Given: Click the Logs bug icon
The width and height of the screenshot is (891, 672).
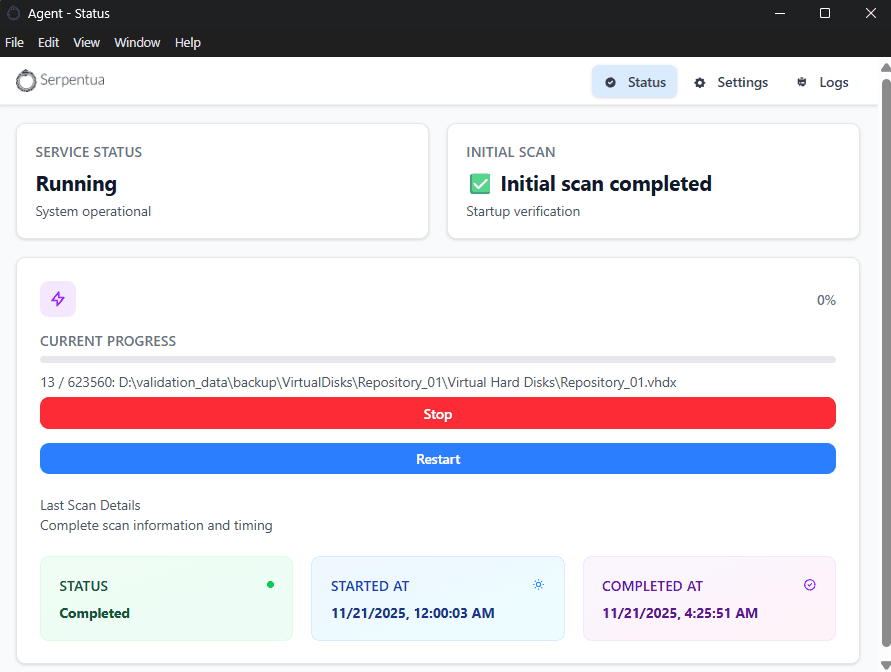Looking at the screenshot, I should (801, 81).
